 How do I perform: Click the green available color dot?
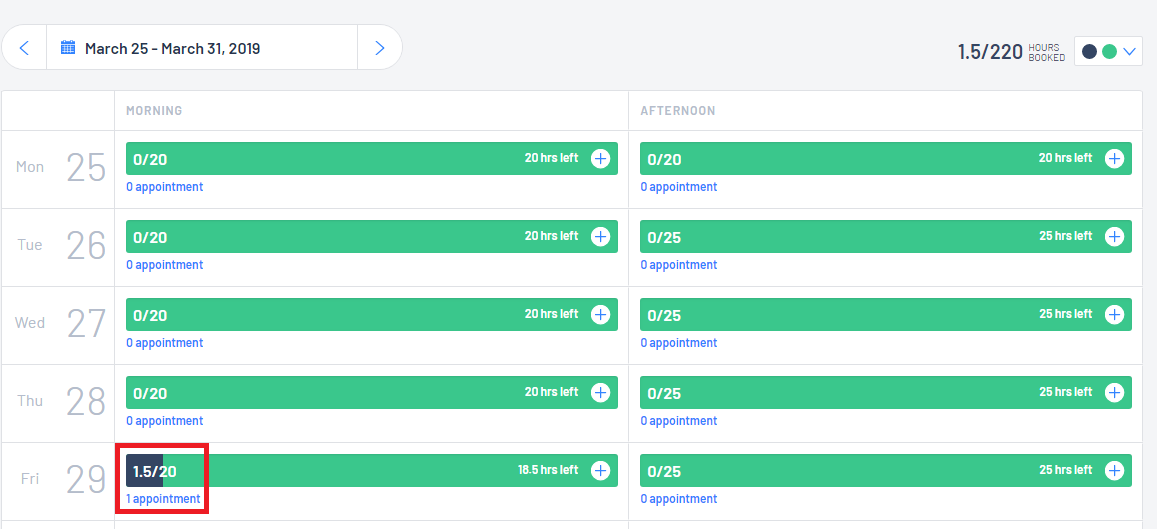point(1109,52)
